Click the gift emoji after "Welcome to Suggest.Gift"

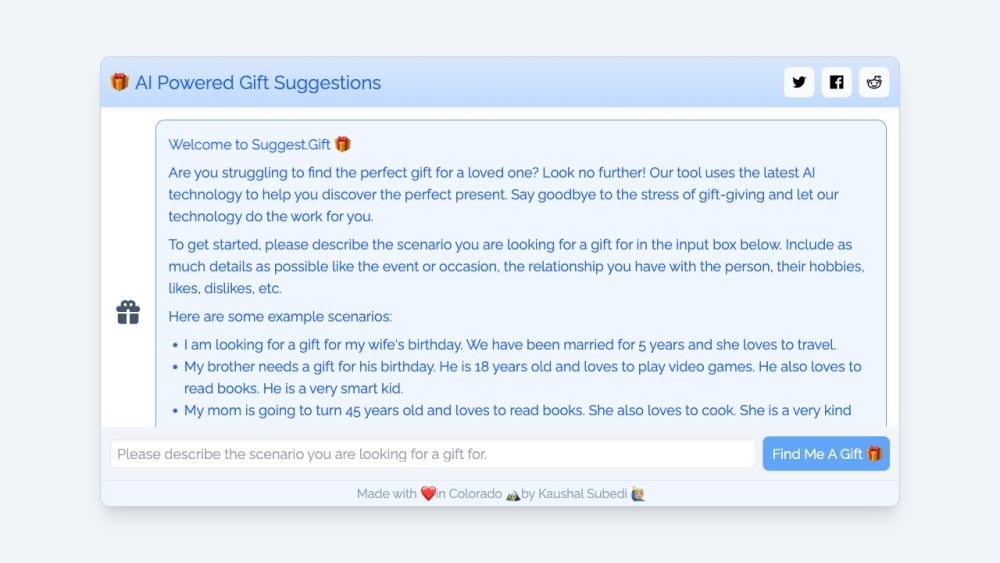tap(343, 145)
